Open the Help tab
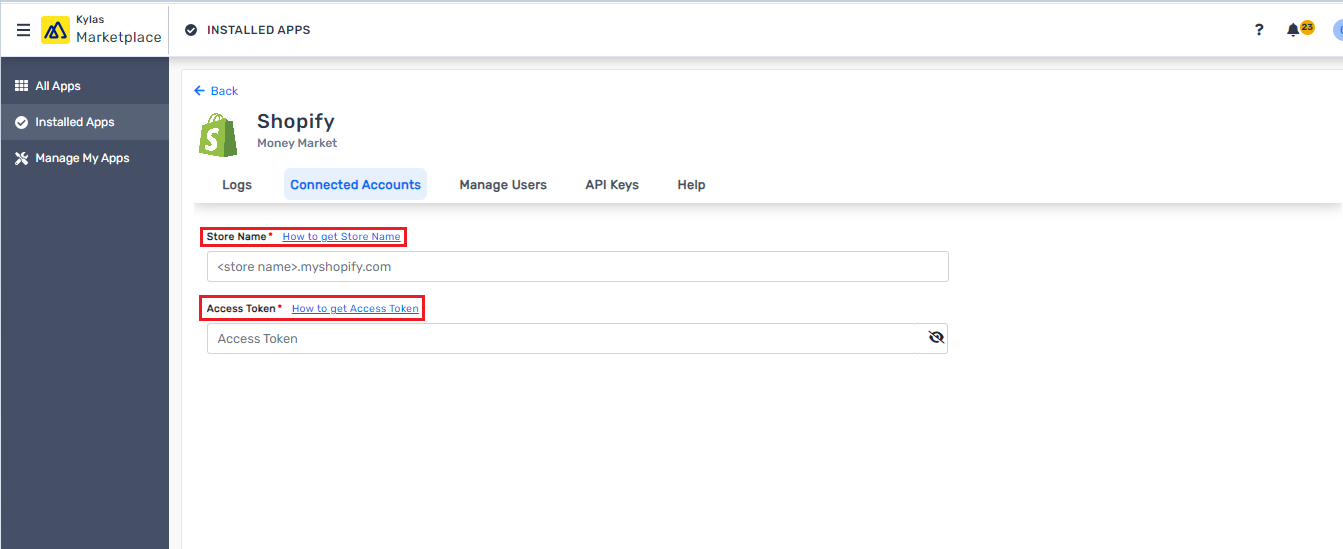 point(691,185)
